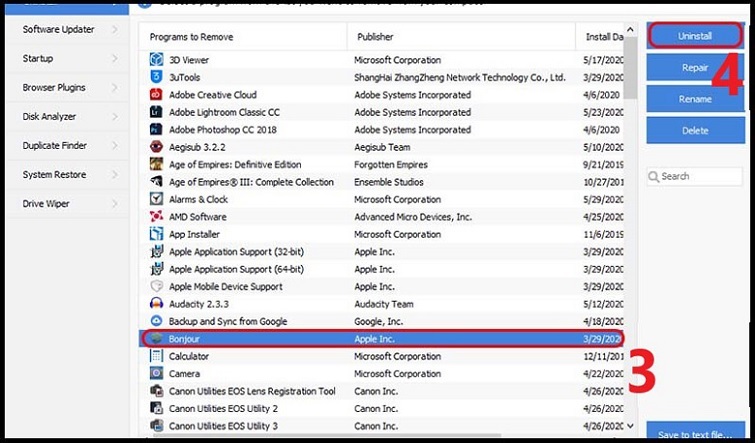Click the AMD Software icon

point(156,217)
